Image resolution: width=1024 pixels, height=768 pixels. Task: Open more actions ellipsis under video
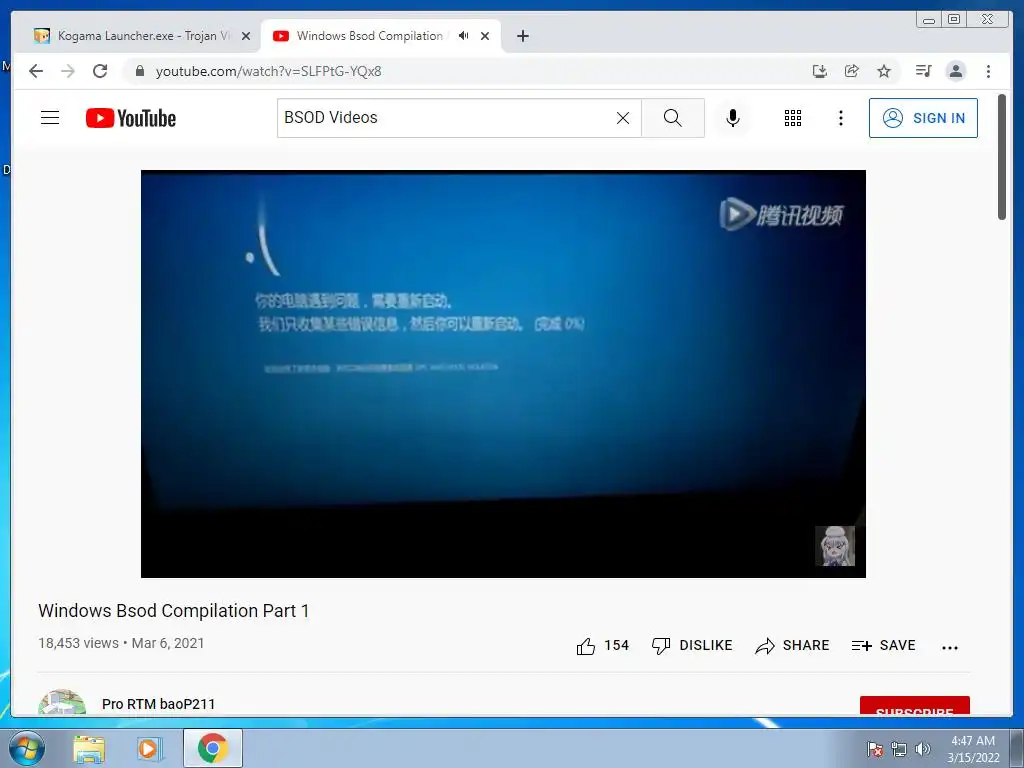(x=950, y=647)
